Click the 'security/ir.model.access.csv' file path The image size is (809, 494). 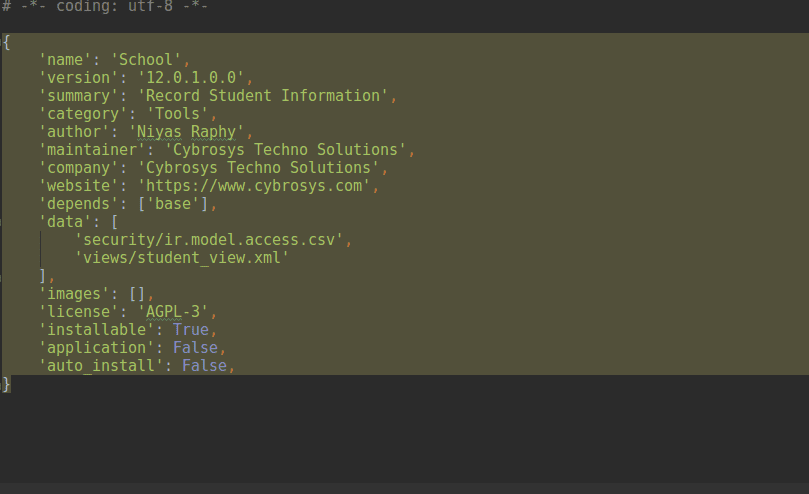pyautogui.click(x=212, y=240)
